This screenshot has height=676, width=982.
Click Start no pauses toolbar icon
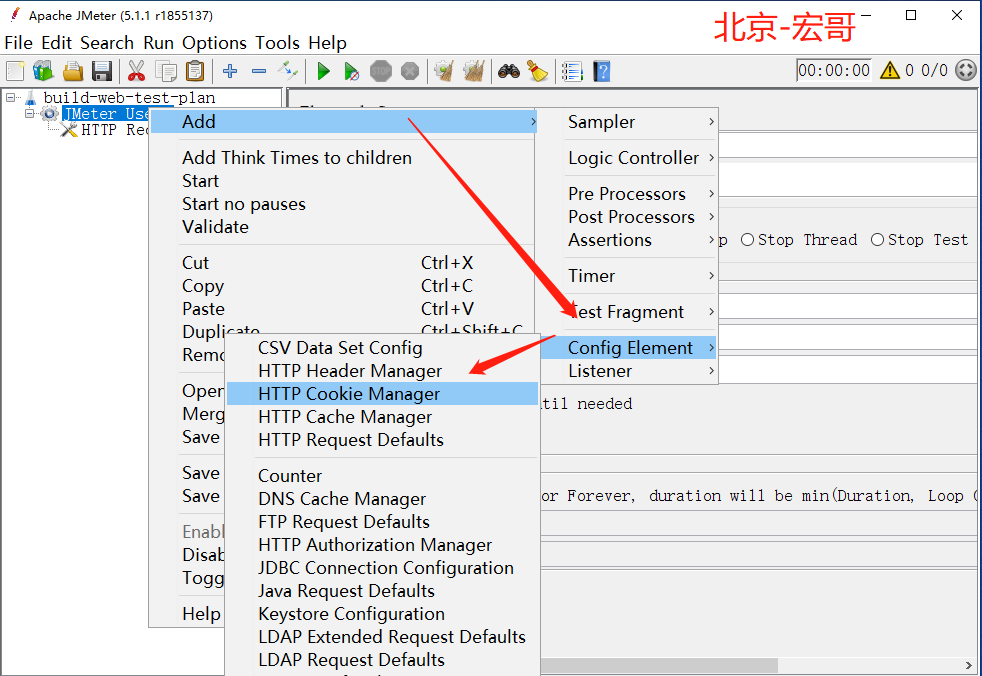click(x=352, y=71)
